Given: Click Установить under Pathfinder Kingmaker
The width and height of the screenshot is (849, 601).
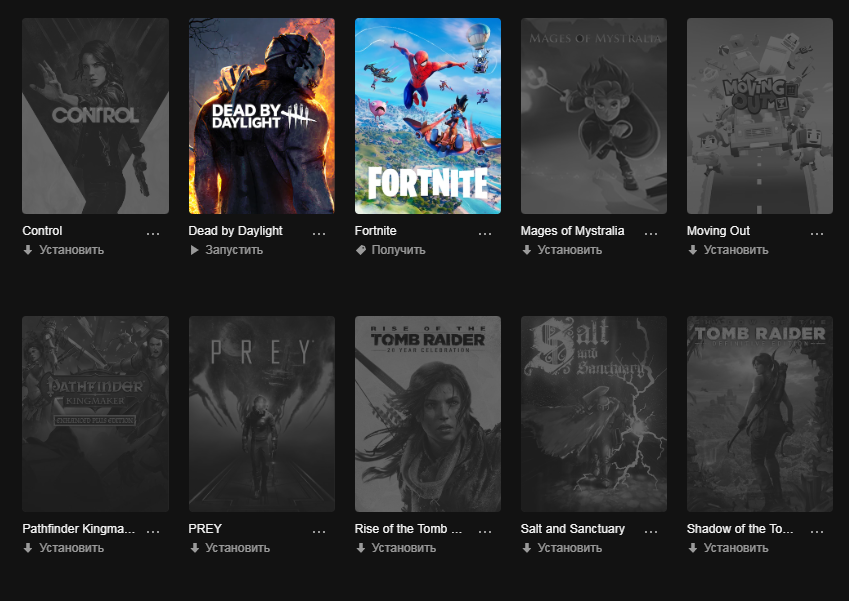Looking at the screenshot, I should (63, 548).
